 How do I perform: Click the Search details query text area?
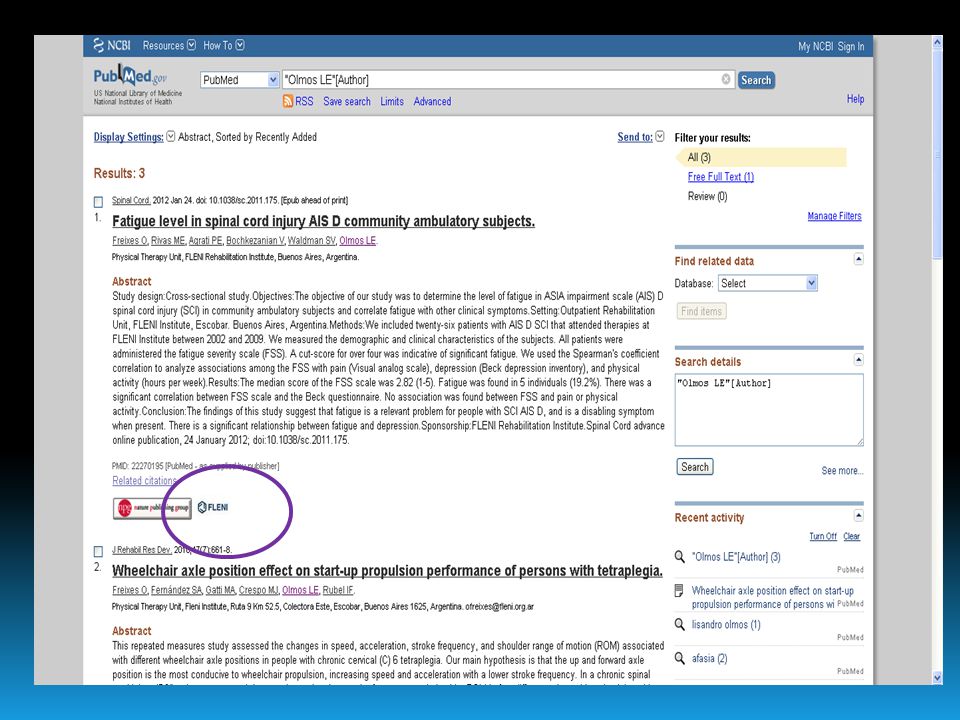pos(769,410)
